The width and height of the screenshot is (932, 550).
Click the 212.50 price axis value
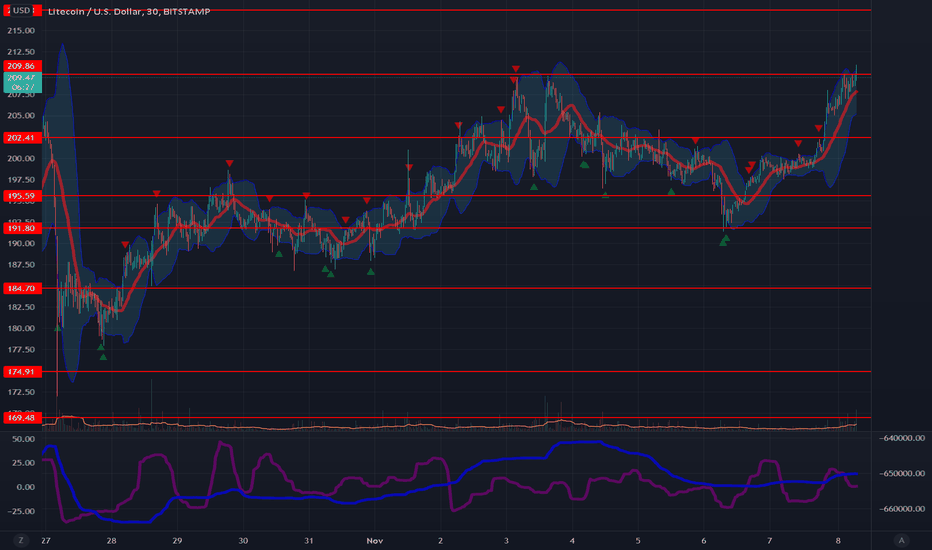21,52
